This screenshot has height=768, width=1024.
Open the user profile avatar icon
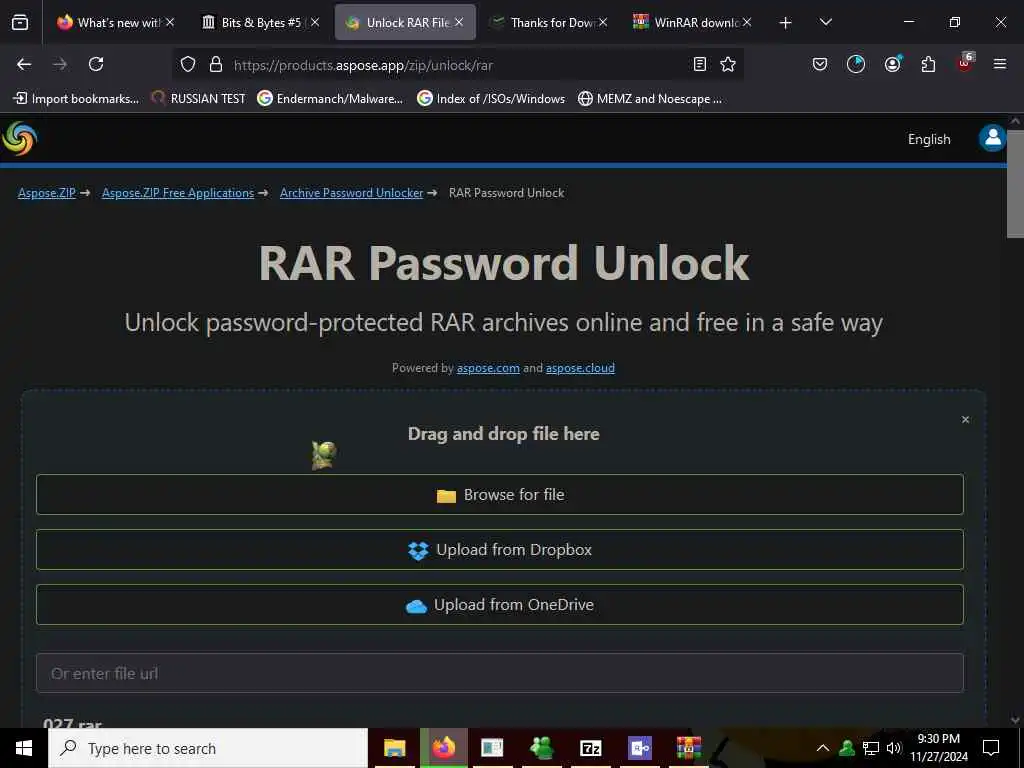pyautogui.click(x=992, y=138)
